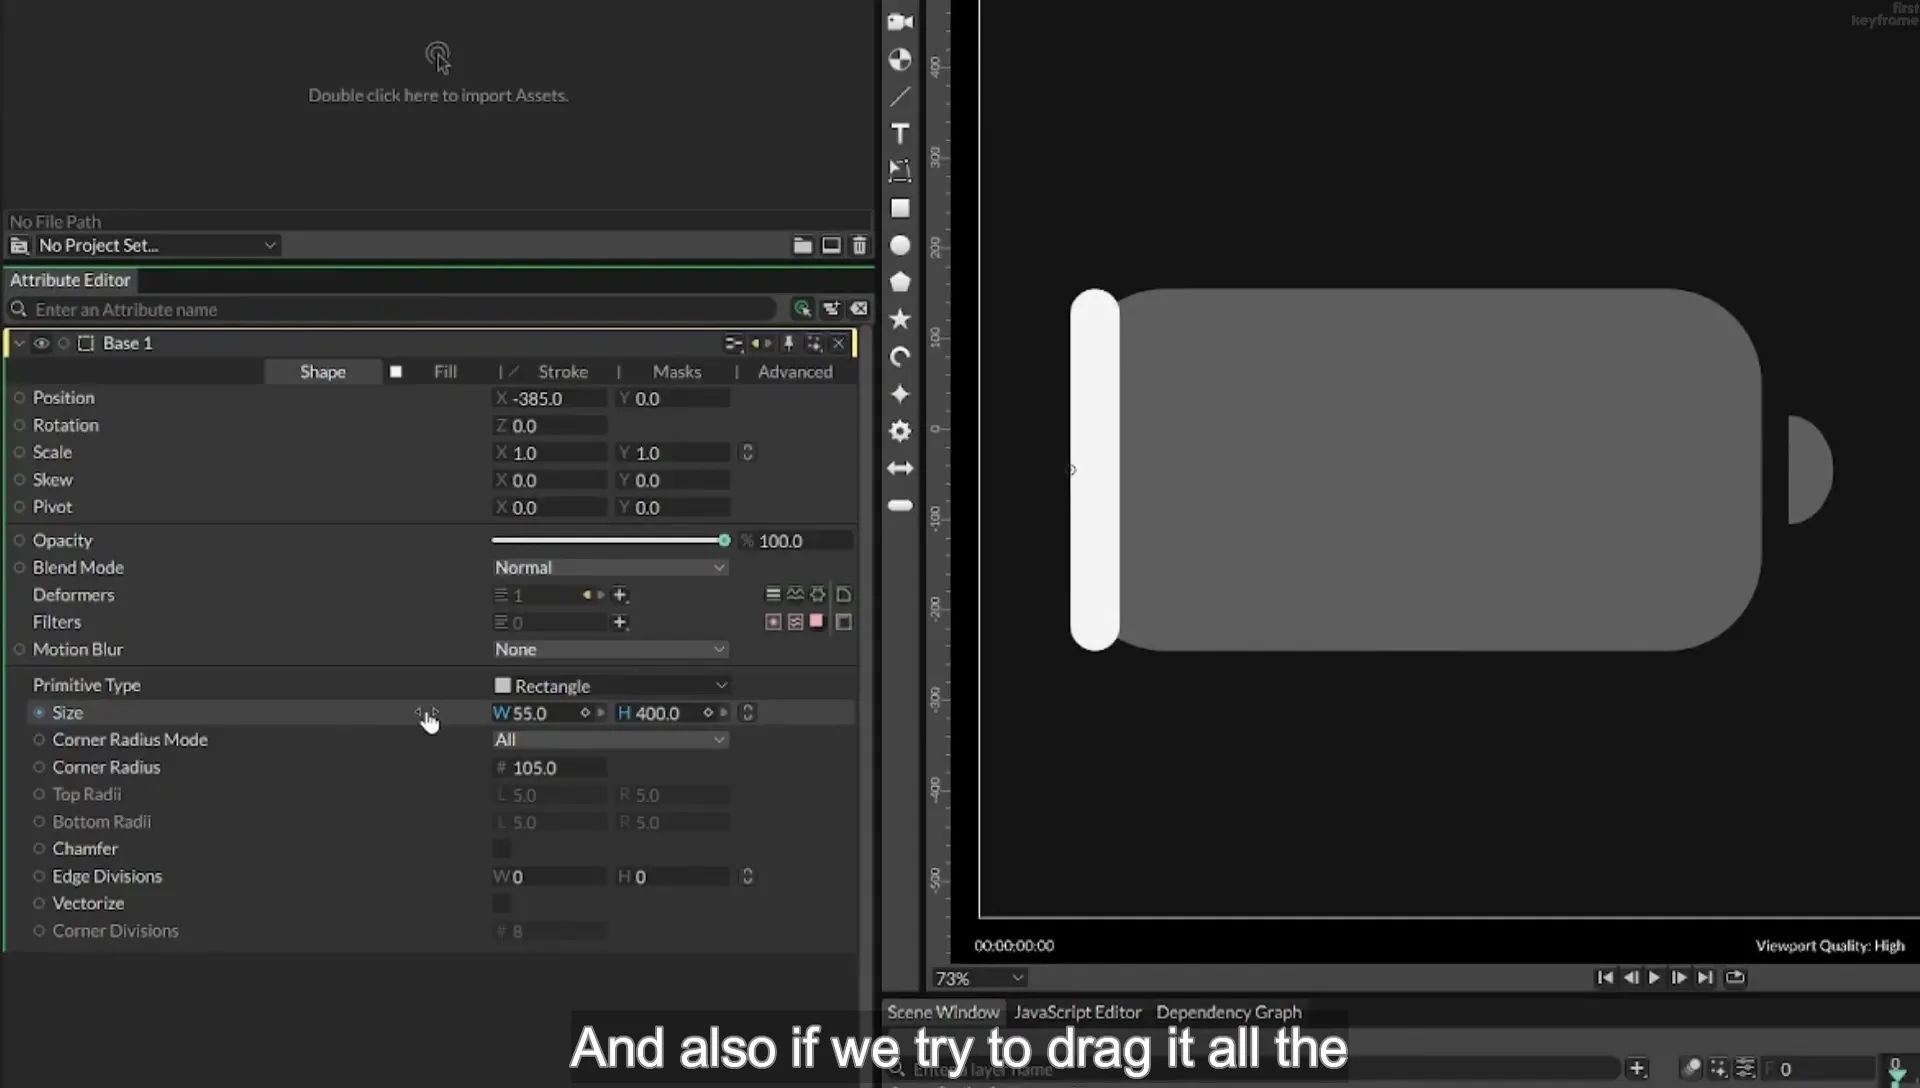Select the Camera tool in the toolbar
The width and height of the screenshot is (1920, 1088).
[x=900, y=22]
